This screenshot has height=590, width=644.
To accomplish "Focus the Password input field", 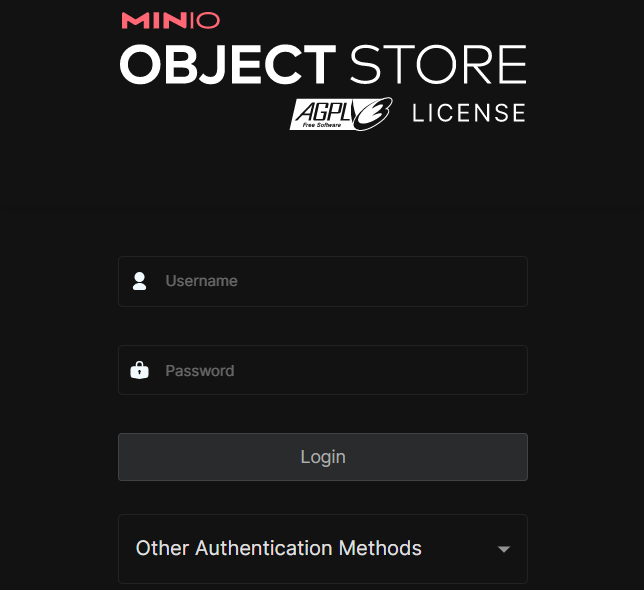I will [323, 370].
